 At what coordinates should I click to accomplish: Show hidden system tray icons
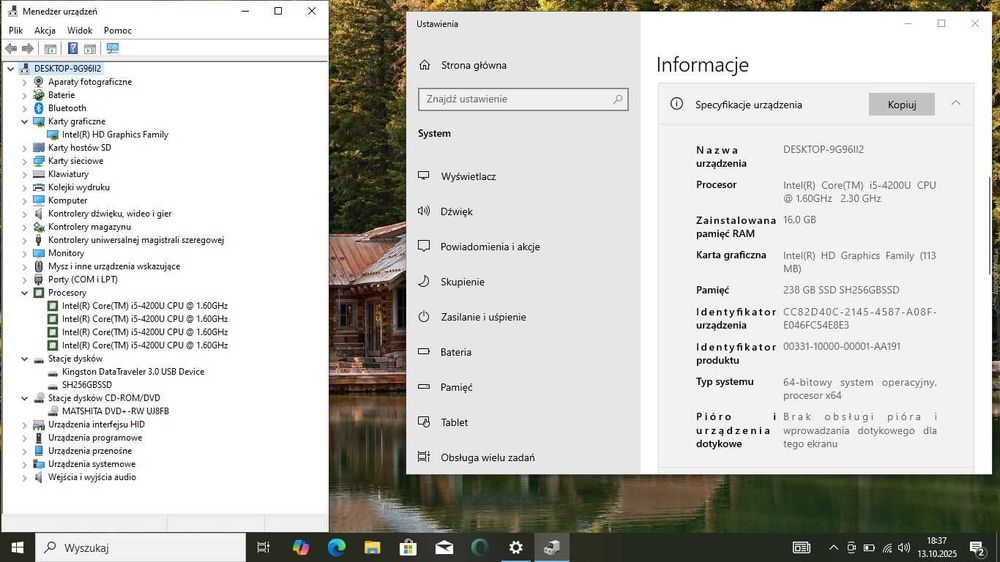pos(833,548)
